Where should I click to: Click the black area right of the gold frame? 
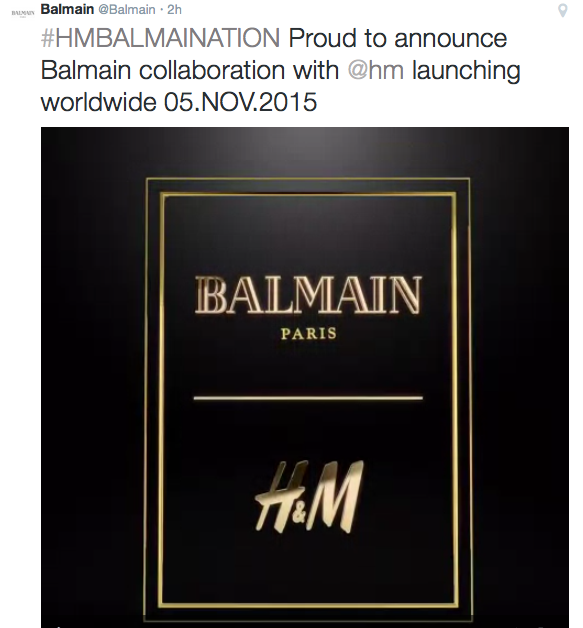coord(520,376)
